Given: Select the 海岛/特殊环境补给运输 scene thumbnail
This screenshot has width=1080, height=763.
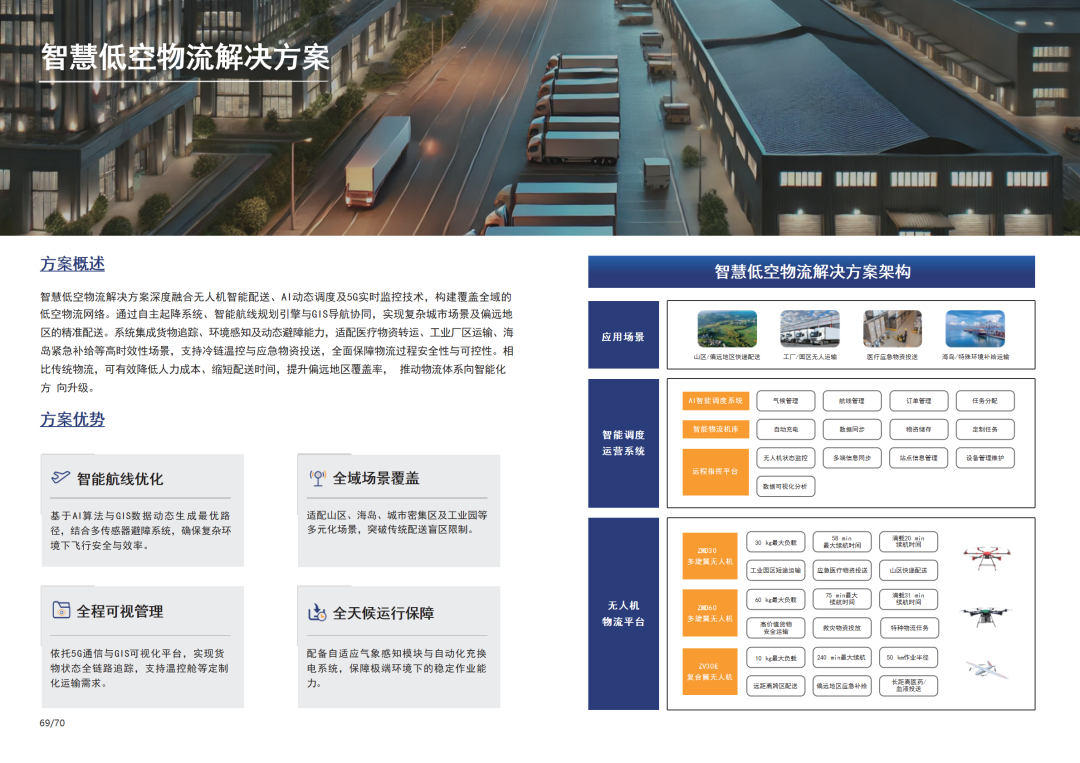Looking at the screenshot, I should click(974, 328).
